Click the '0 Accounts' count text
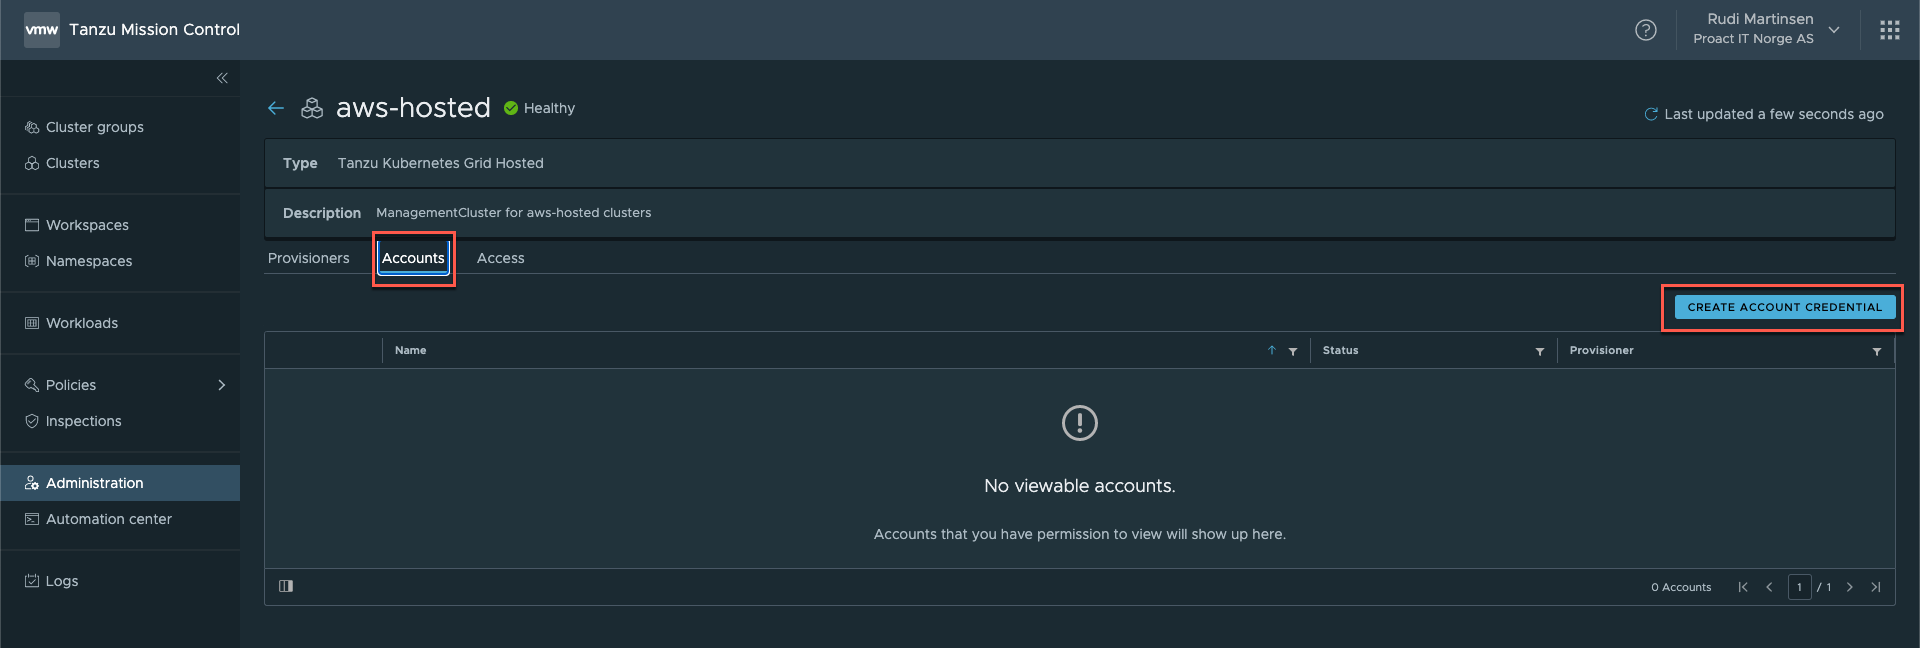Image resolution: width=1920 pixels, height=648 pixels. pos(1681,587)
